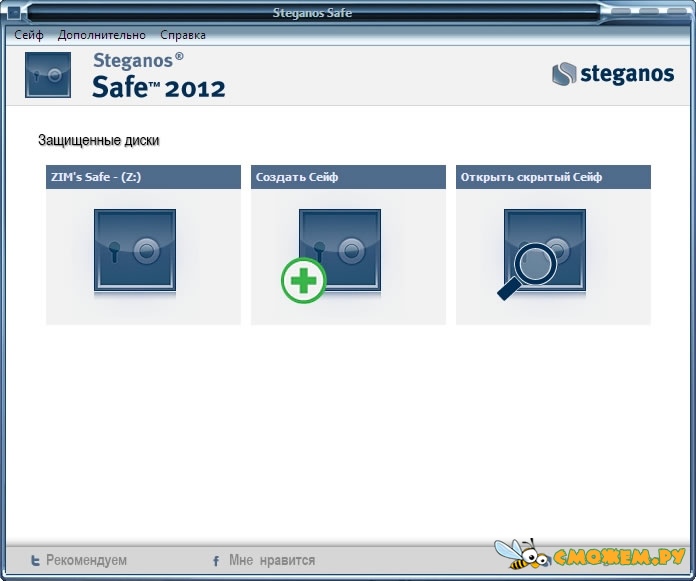Close the Steganos Safe window
Viewport: 696px width, 581px height.
pyautogui.click(x=676, y=11)
